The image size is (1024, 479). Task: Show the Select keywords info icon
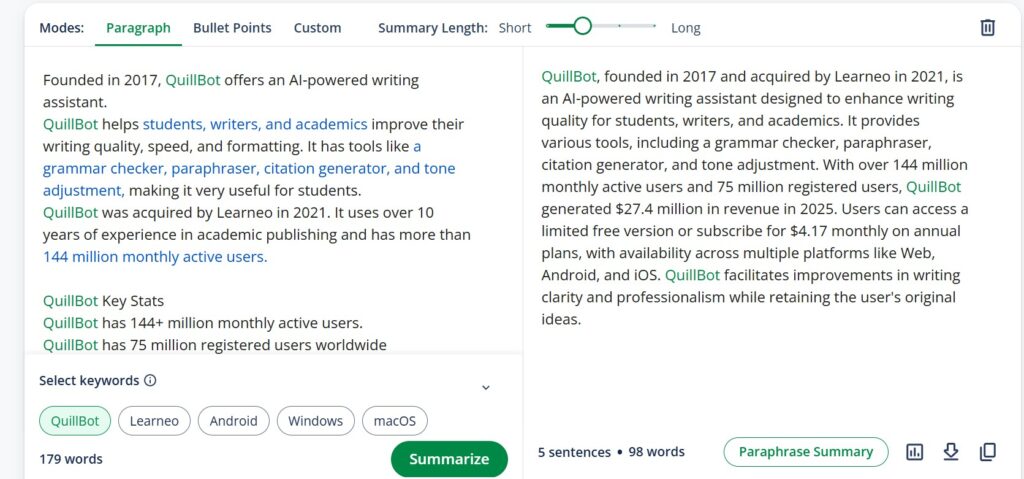150,381
